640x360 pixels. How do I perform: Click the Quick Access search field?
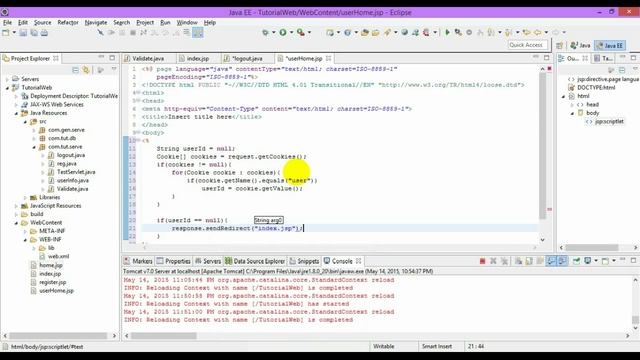[x=527, y=45]
